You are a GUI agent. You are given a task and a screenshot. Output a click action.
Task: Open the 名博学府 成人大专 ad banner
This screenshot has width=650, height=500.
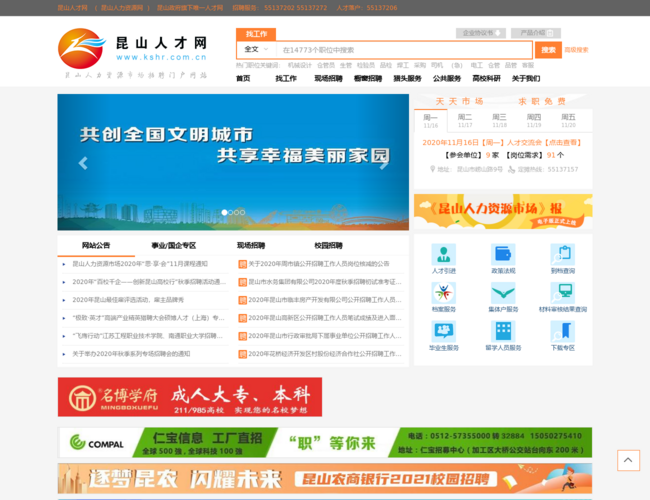190,397
